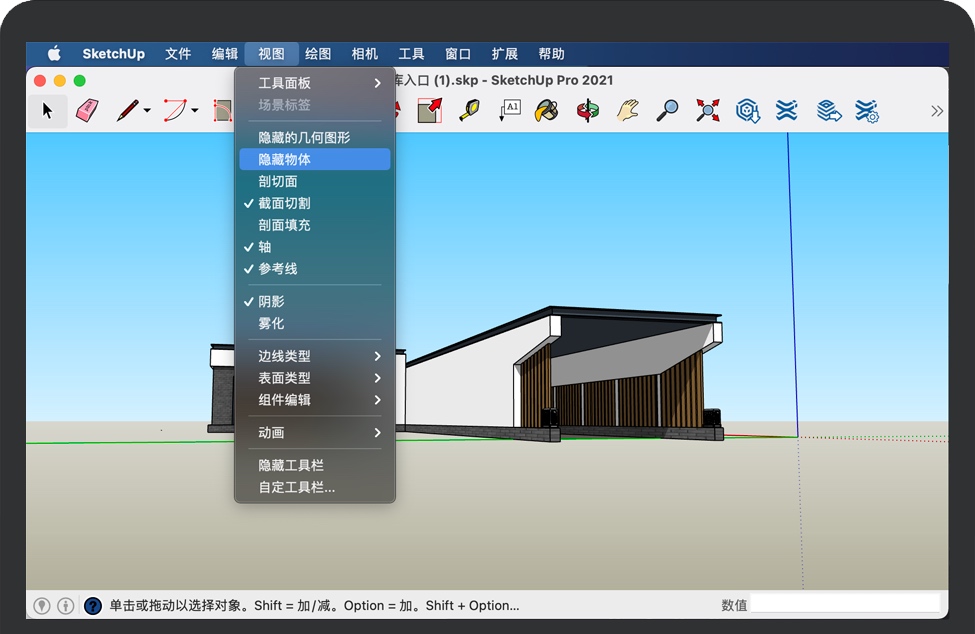The image size is (975, 634).
Task: Select the Orbit tool
Action: point(587,111)
